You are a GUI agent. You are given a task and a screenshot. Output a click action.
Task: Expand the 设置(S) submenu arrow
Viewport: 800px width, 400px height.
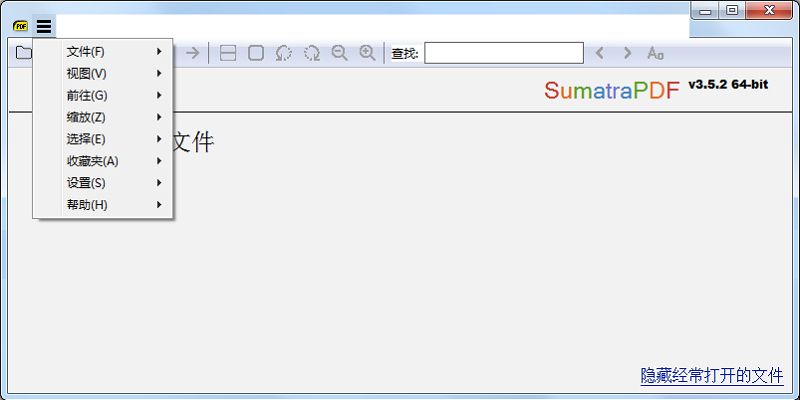click(159, 183)
